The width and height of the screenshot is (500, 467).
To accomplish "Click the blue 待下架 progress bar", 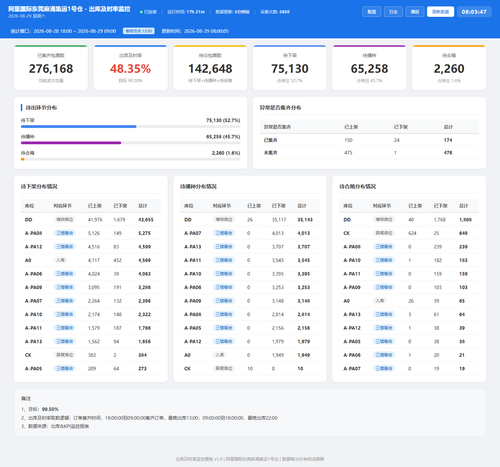I will [79, 127].
